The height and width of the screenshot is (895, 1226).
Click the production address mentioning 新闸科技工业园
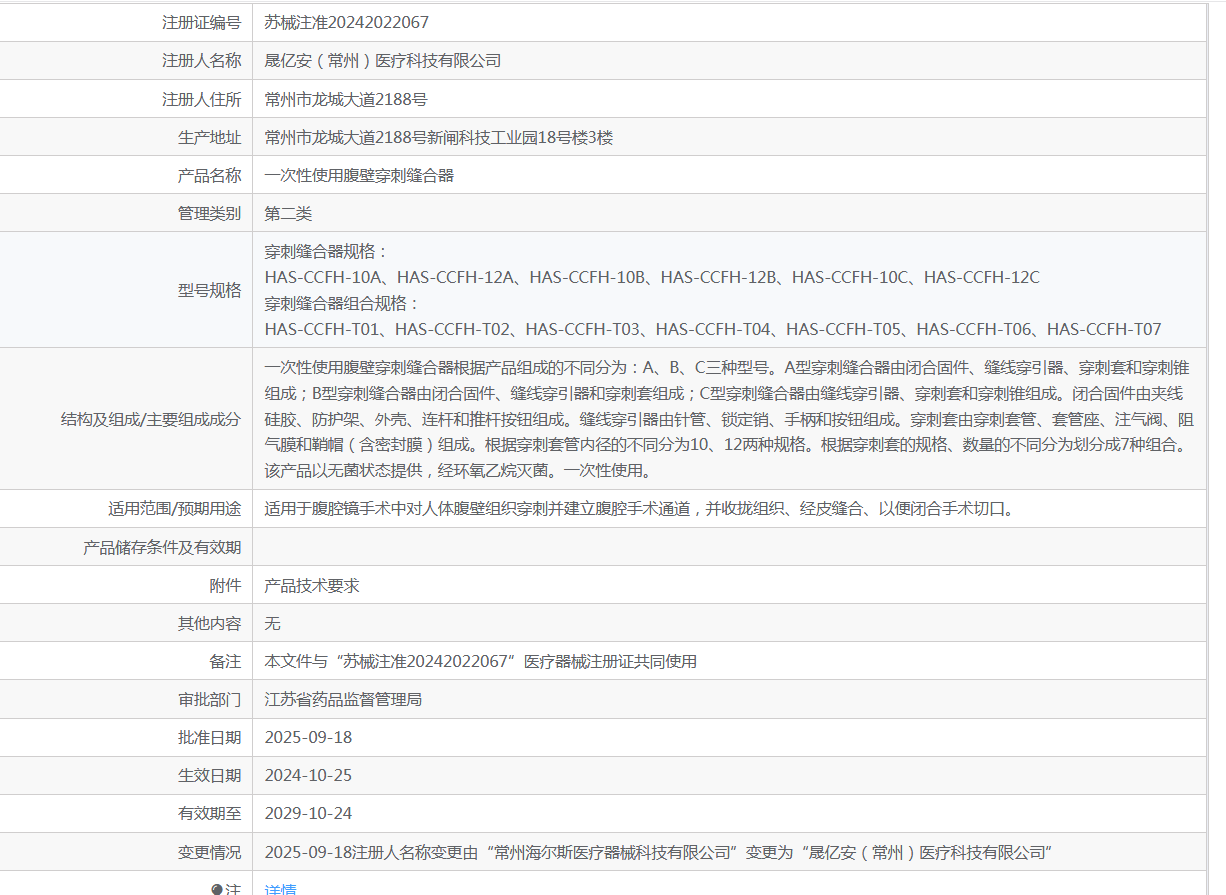[x=439, y=137]
